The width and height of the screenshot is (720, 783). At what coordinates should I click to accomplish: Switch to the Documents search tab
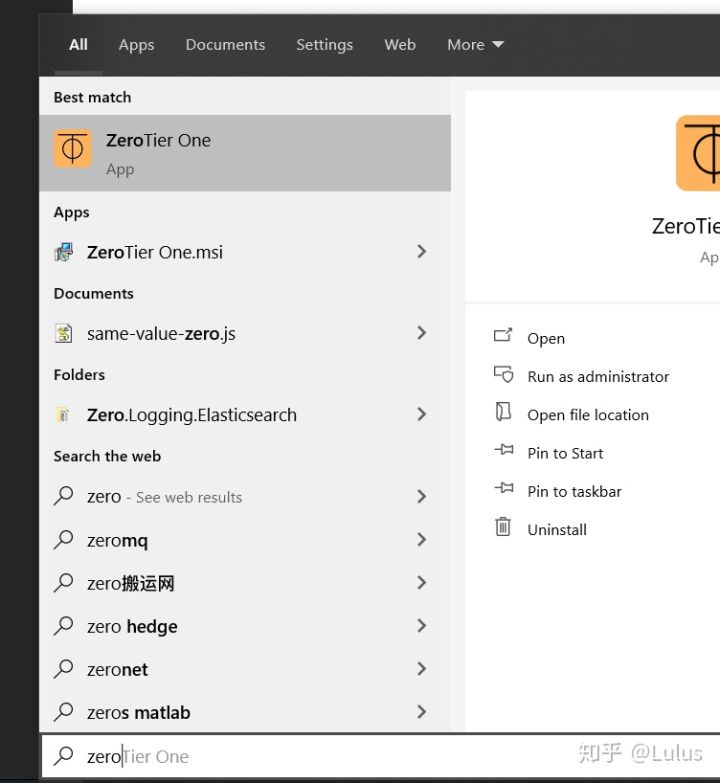click(225, 44)
